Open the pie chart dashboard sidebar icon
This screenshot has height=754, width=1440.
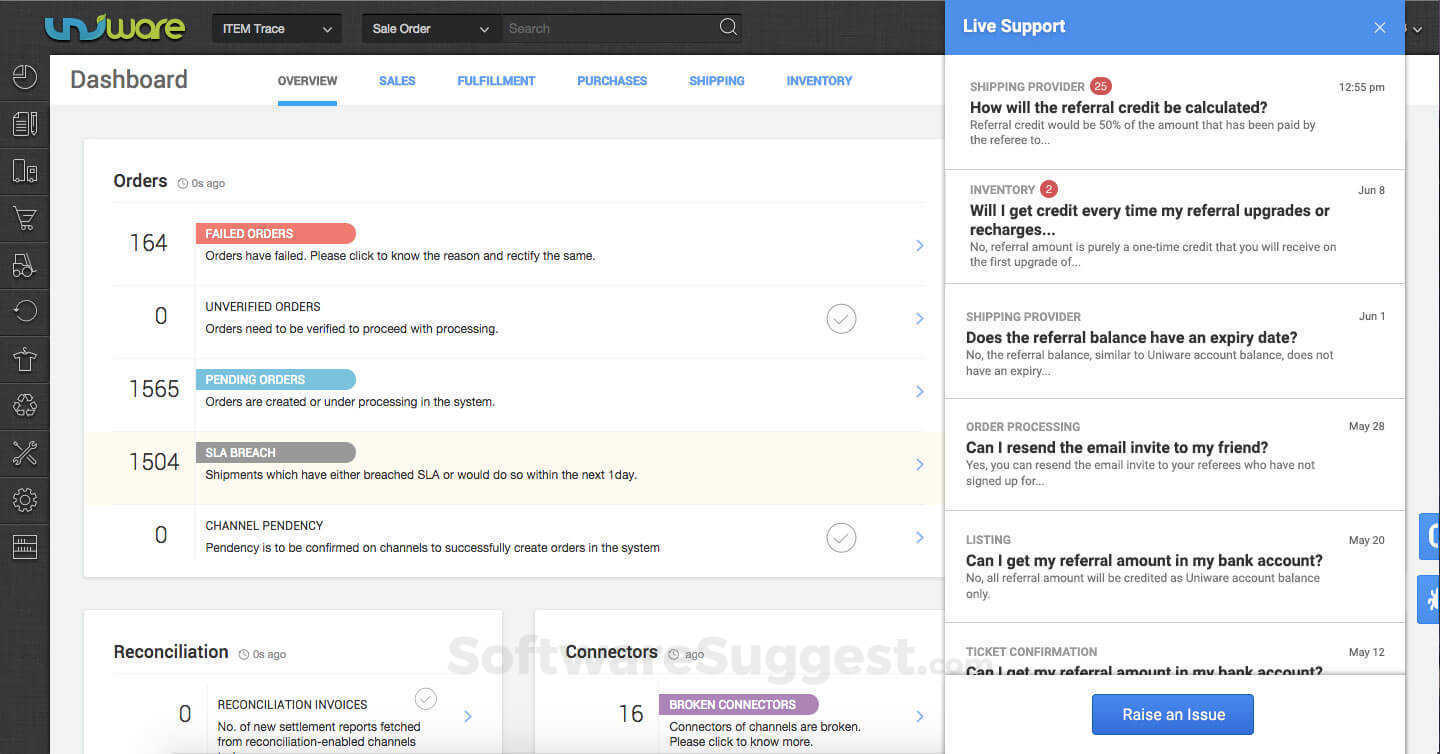pyautogui.click(x=25, y=77)
